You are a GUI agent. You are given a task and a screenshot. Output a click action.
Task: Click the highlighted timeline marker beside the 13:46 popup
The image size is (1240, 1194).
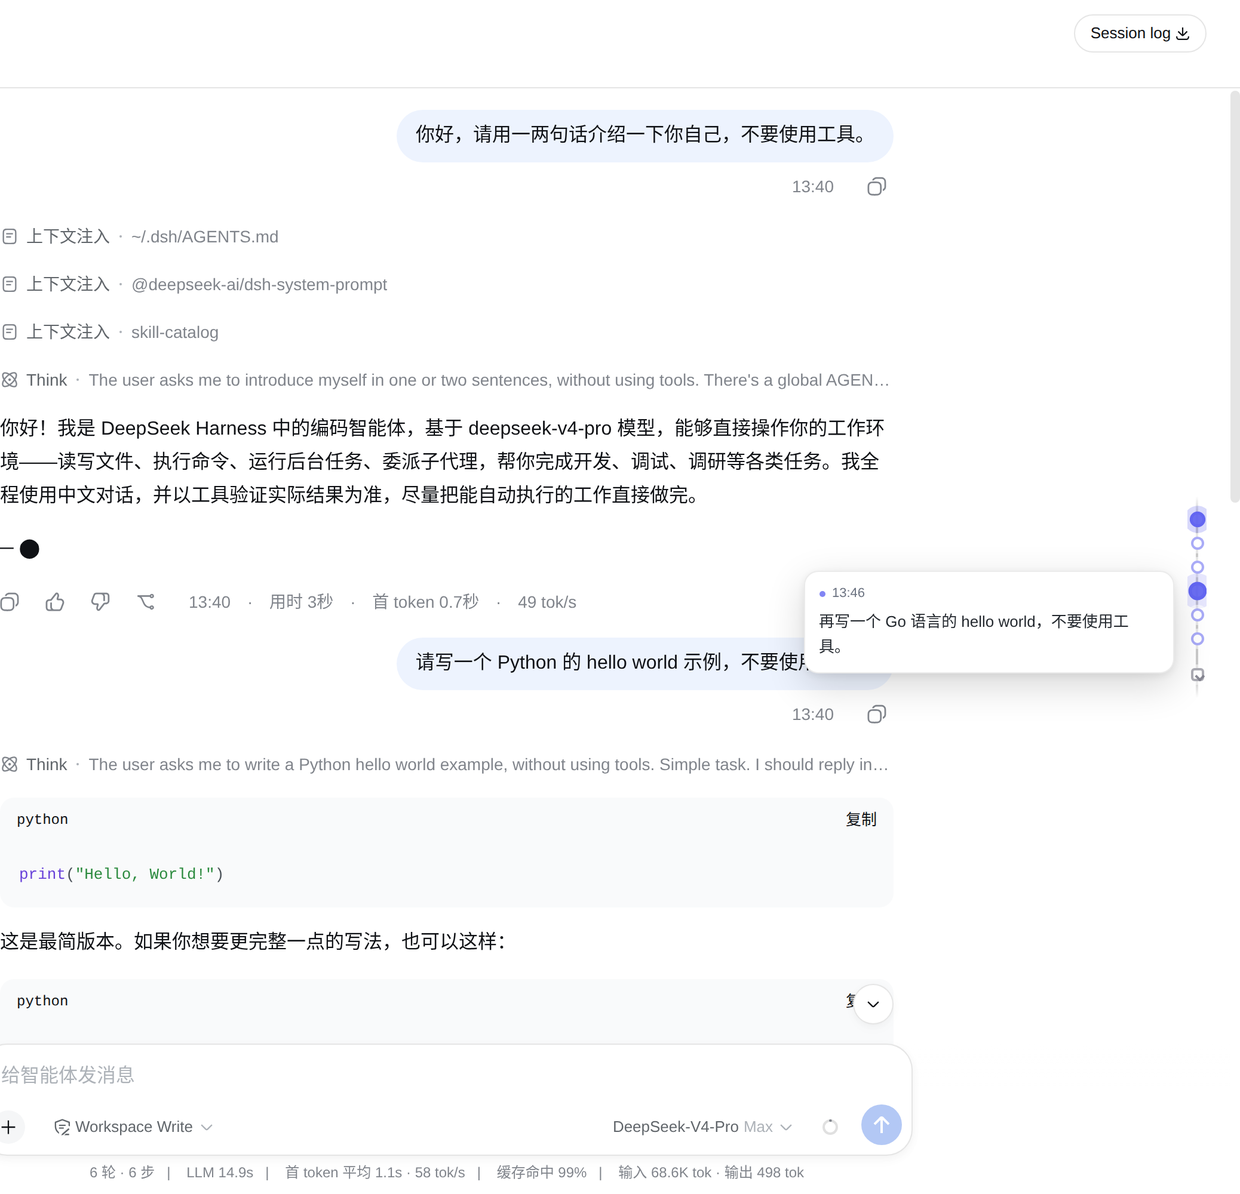(x=1197, y=591)
